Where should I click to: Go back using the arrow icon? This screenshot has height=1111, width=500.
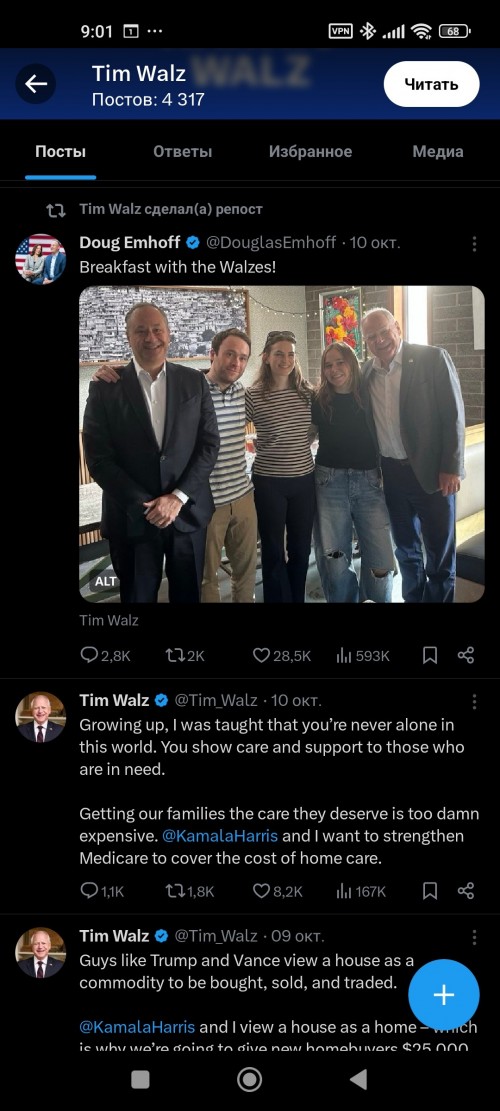(x=35, y=84)
